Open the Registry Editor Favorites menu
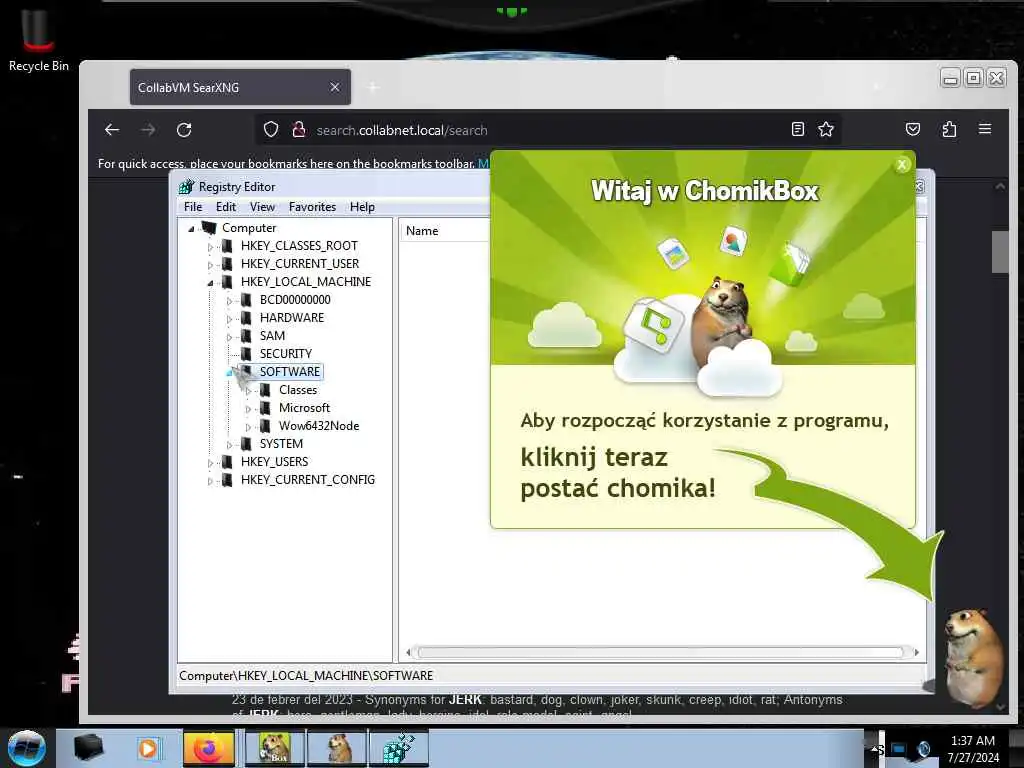 tap(312, 207)
